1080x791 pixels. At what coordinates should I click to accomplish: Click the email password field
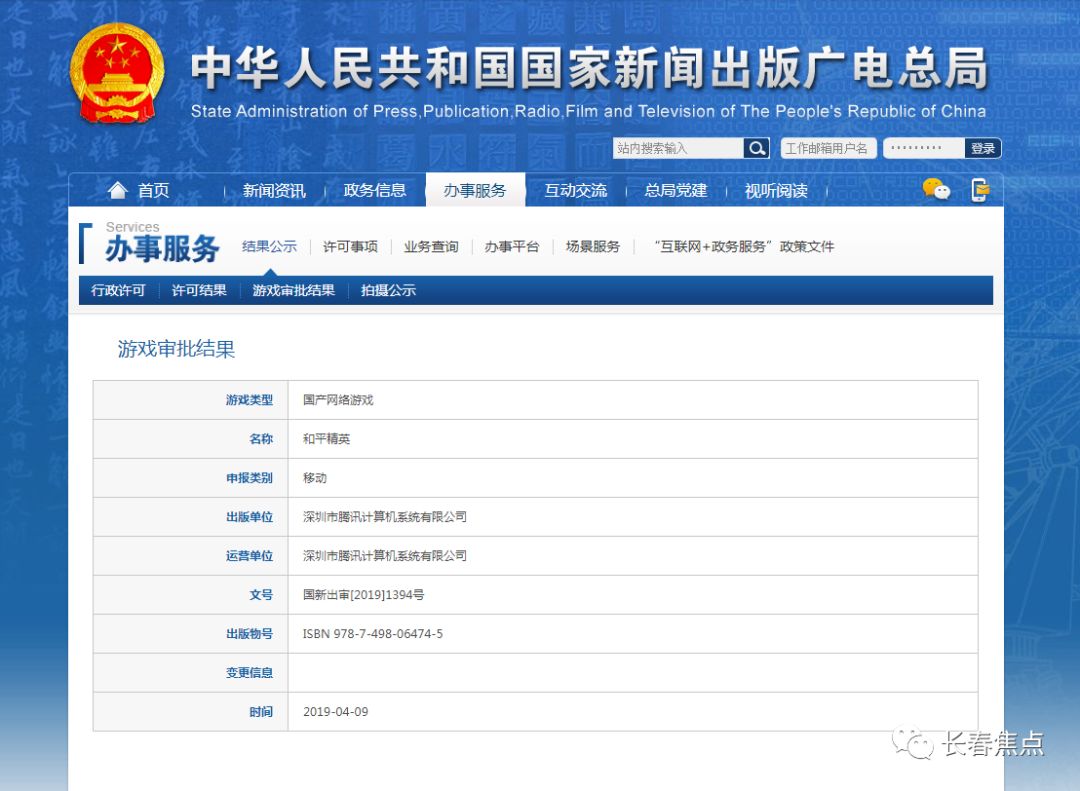(924, 148)
